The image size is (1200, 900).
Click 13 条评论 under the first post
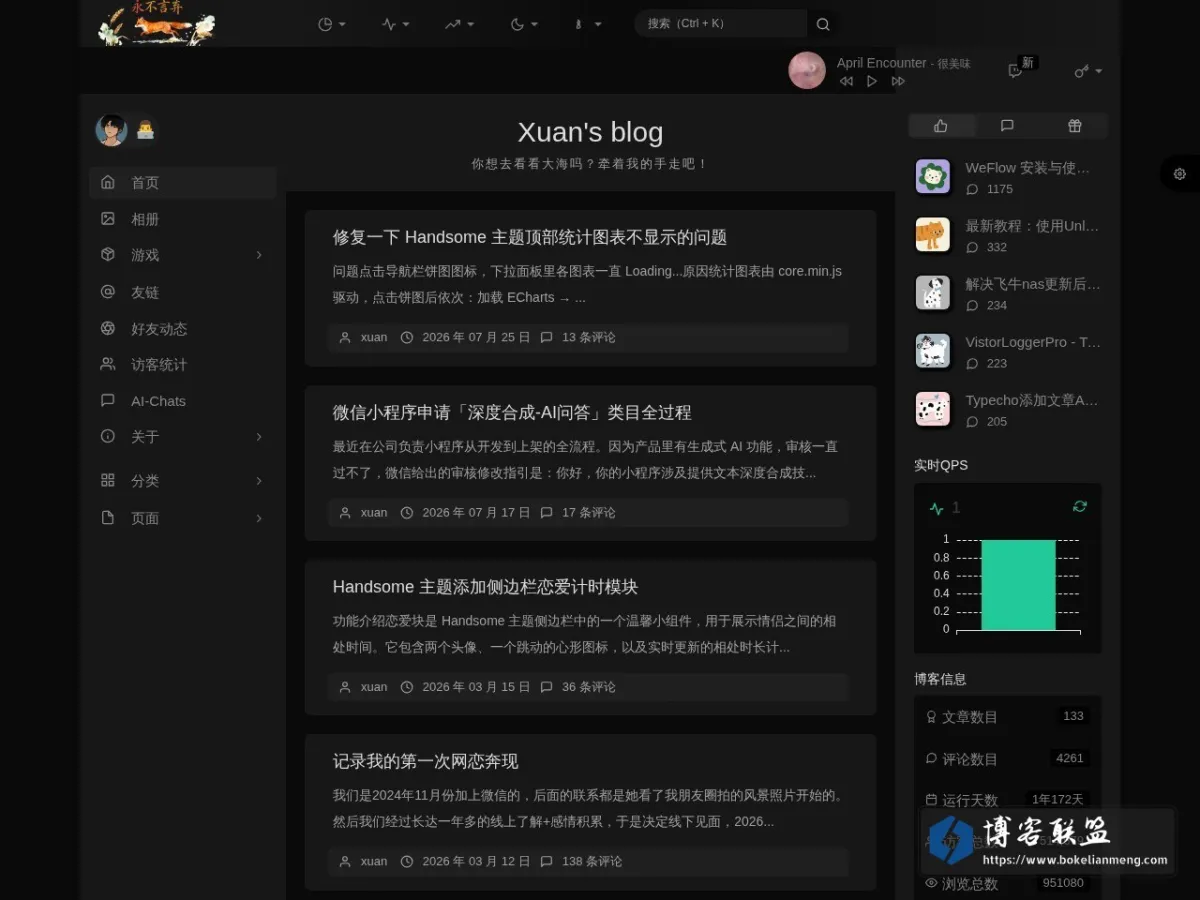[x=589, y=338]
